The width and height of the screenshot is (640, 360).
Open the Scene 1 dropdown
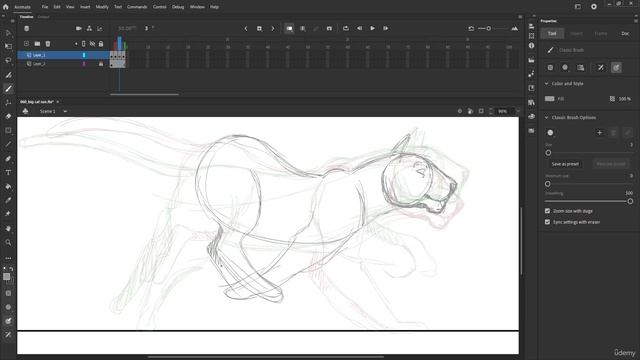click(65, 111)
